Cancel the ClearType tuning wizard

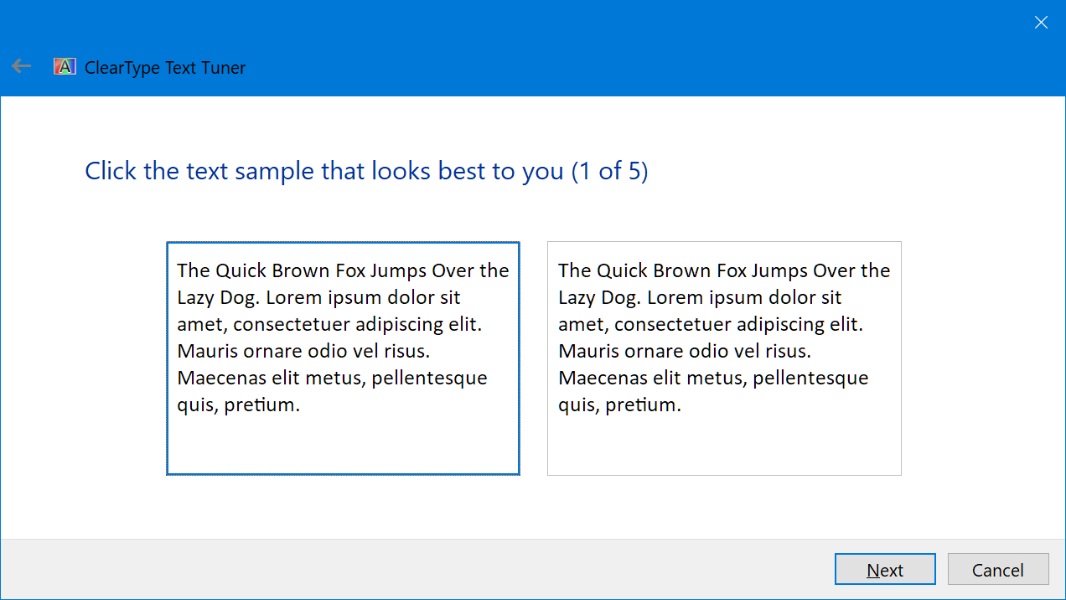point(997,569)
